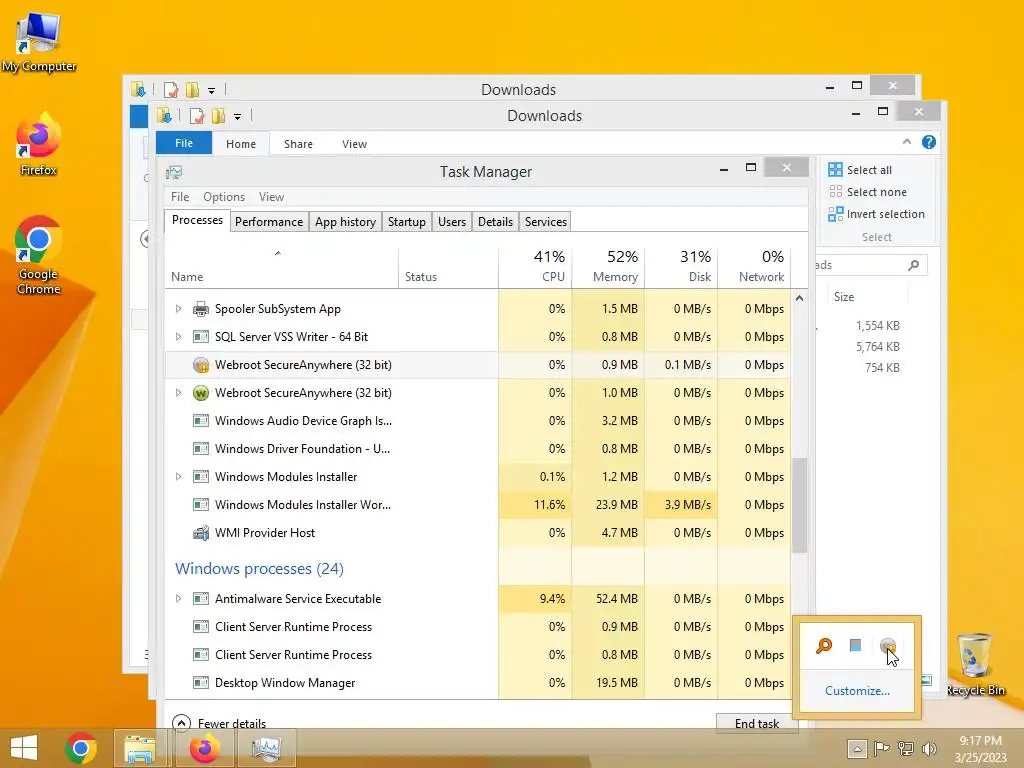Click the Task Manager taskbar icon
The height and width of the screenshot is (768, 1024).
[x=266, y=748]
